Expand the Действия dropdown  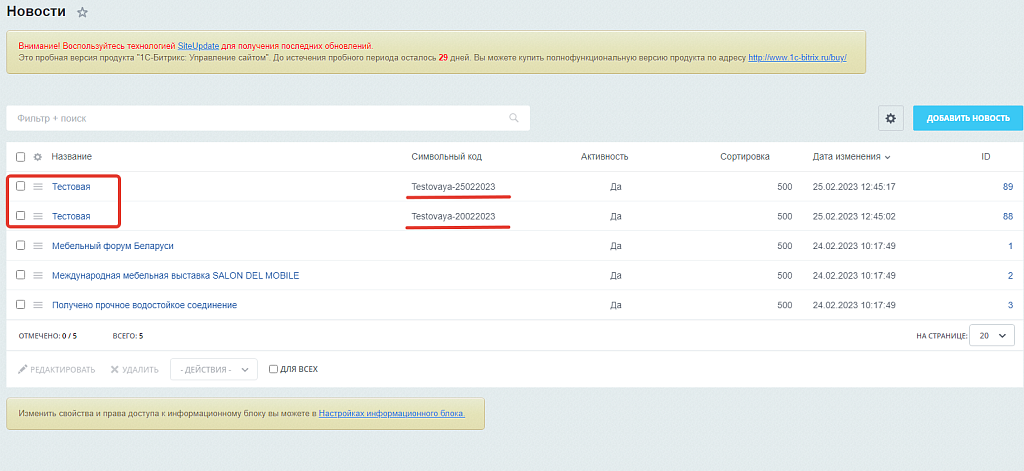tap(214, 369)
